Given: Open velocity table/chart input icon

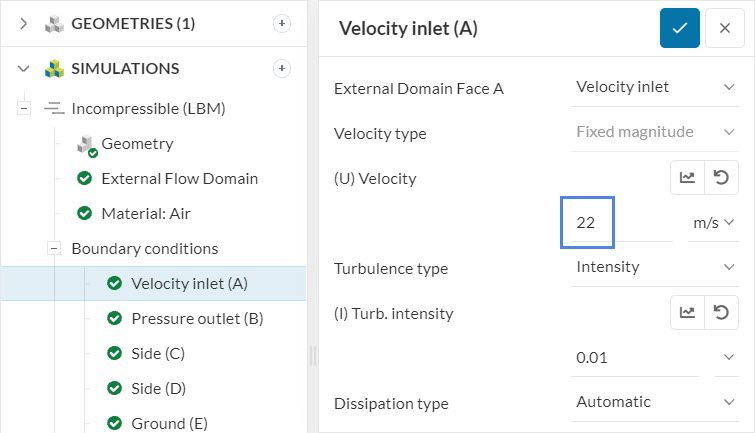Looking at the screenshot, I should click(687, 178).
